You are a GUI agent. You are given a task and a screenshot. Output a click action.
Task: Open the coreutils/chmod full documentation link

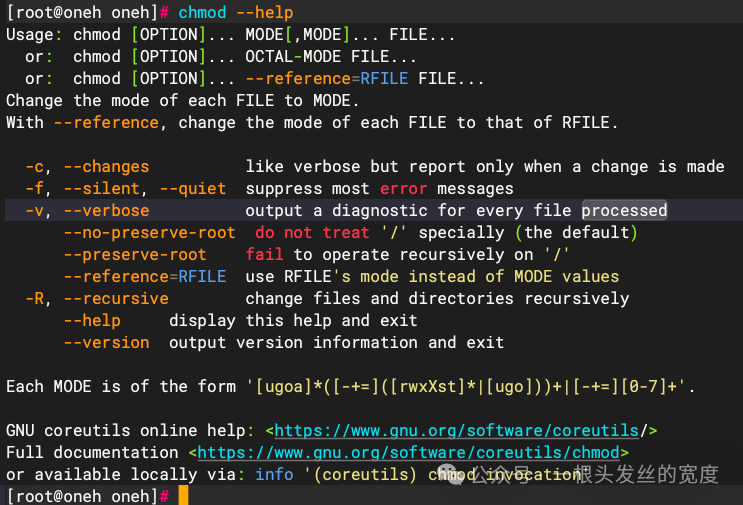408,452
